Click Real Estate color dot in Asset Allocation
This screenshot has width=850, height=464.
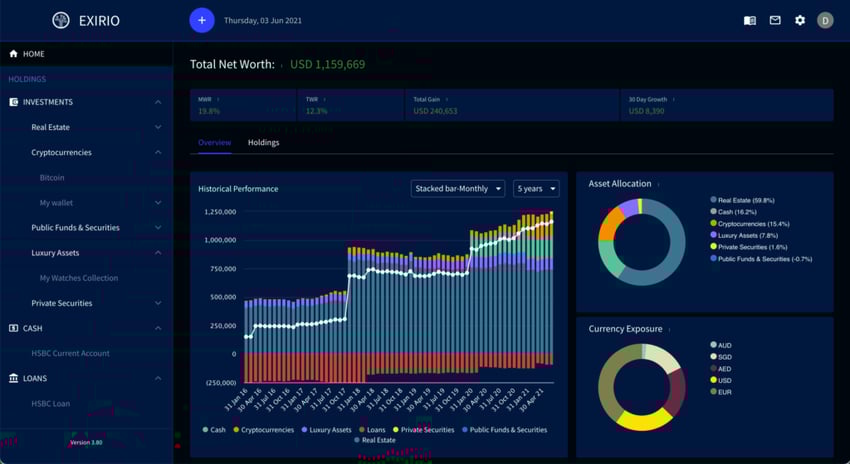(x=713, y=200)
